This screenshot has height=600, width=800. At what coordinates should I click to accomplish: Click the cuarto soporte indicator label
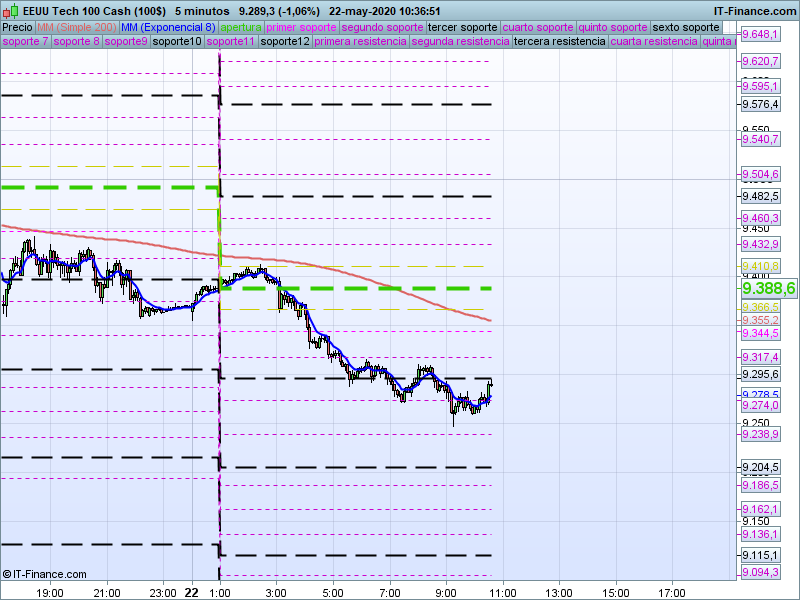point(537,27)
